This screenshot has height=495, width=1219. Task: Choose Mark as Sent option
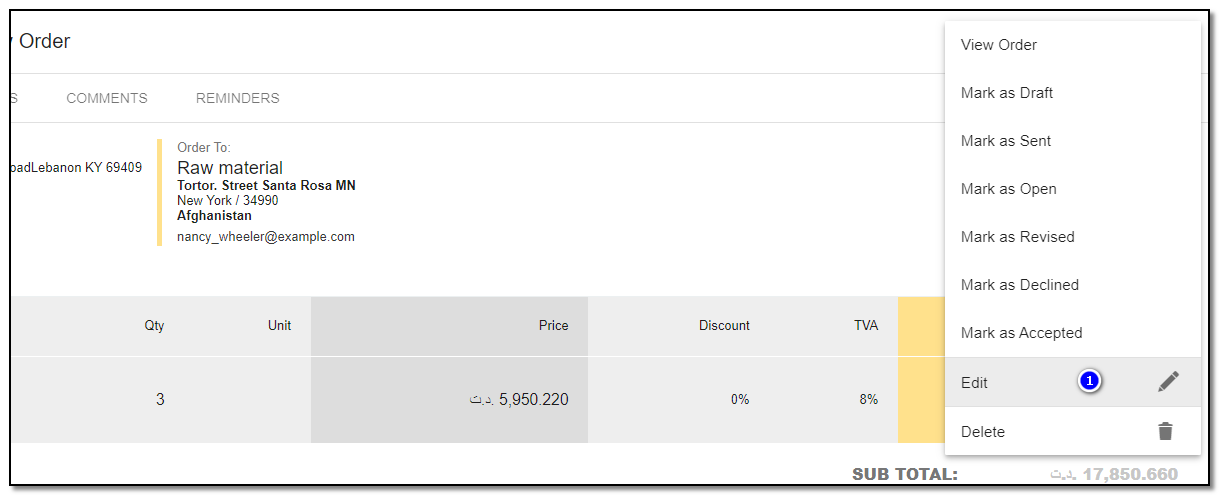(x=1005, y=141)
